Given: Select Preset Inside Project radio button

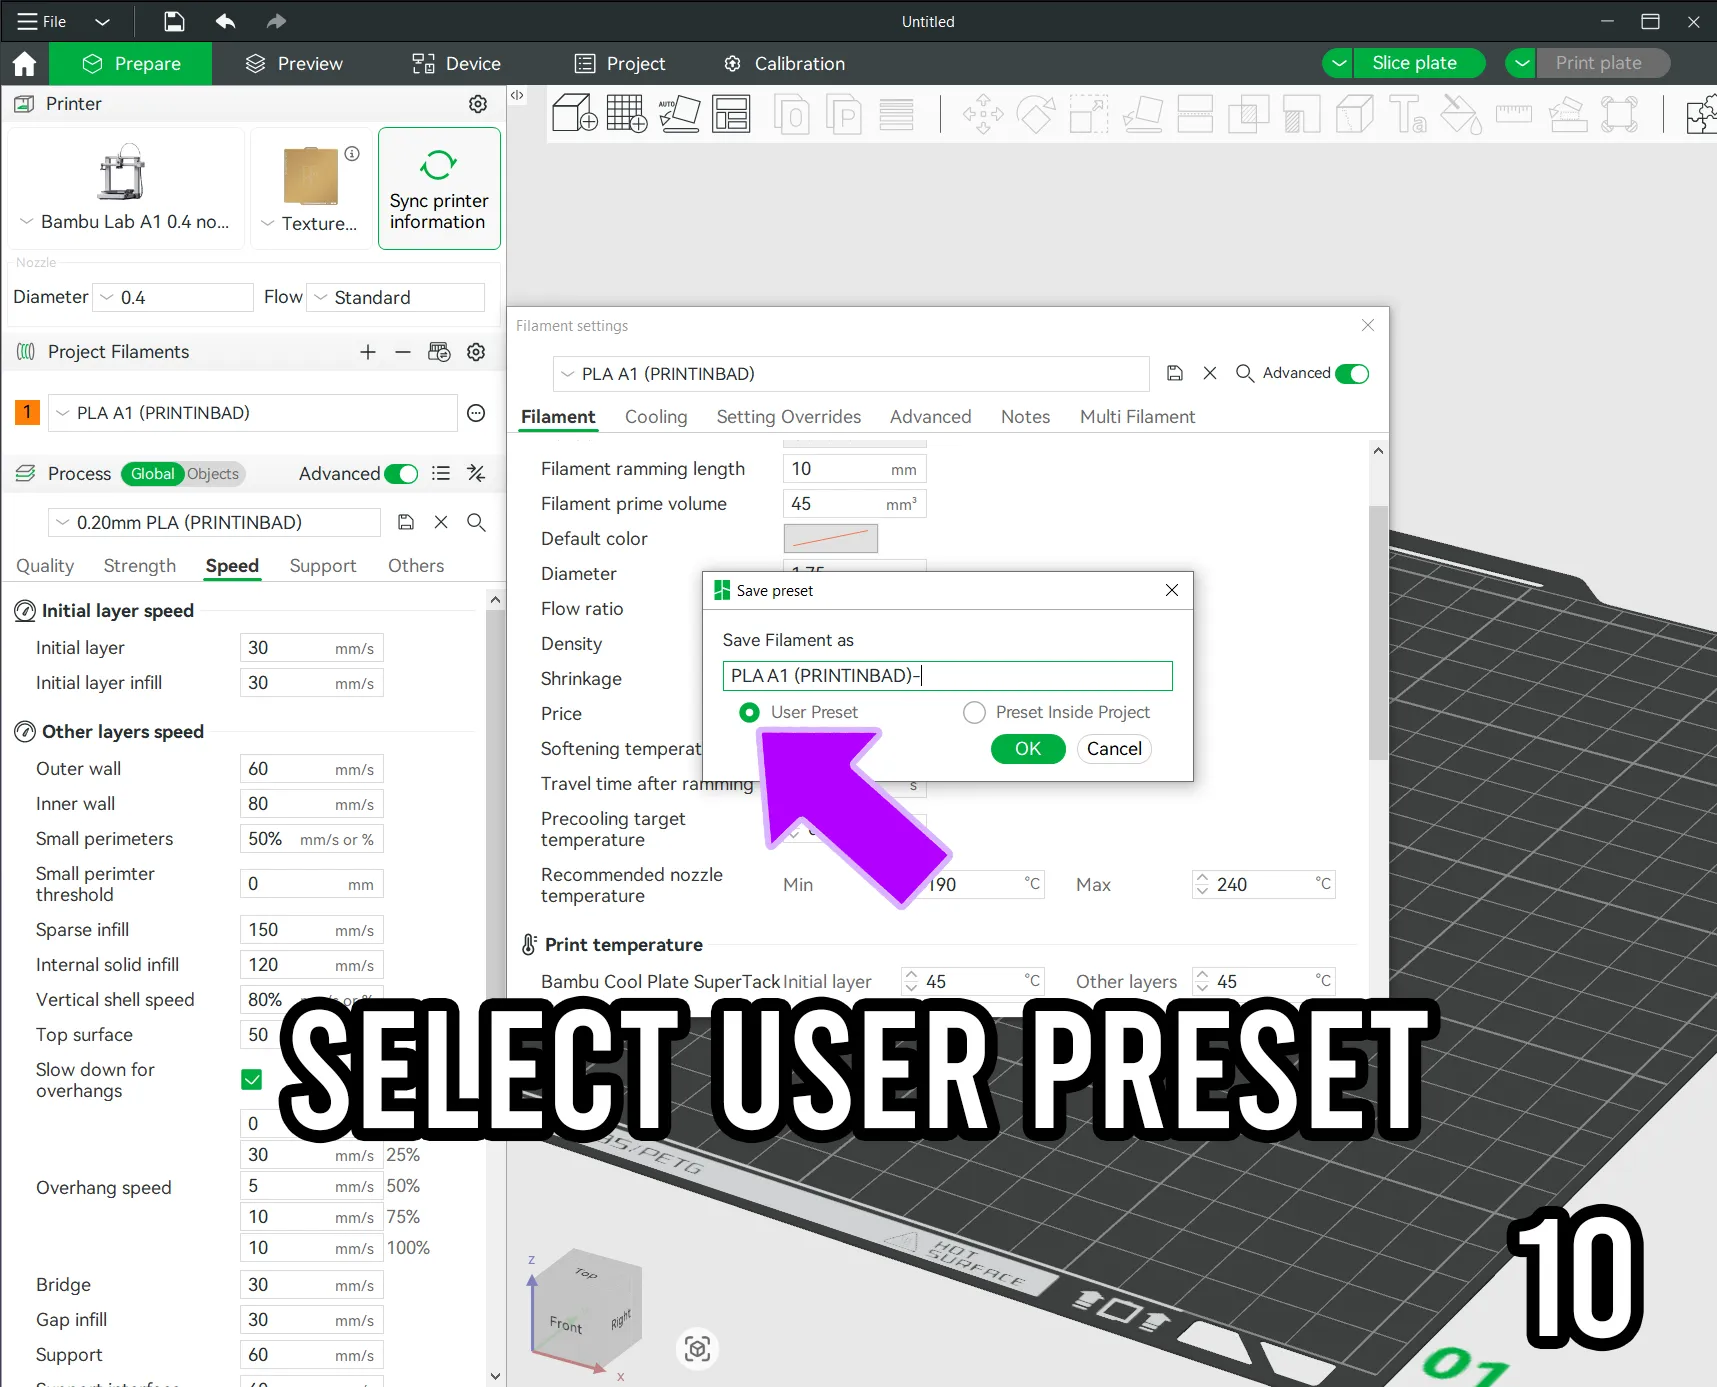Looking at the screenshot, I should tap(974, 712).
